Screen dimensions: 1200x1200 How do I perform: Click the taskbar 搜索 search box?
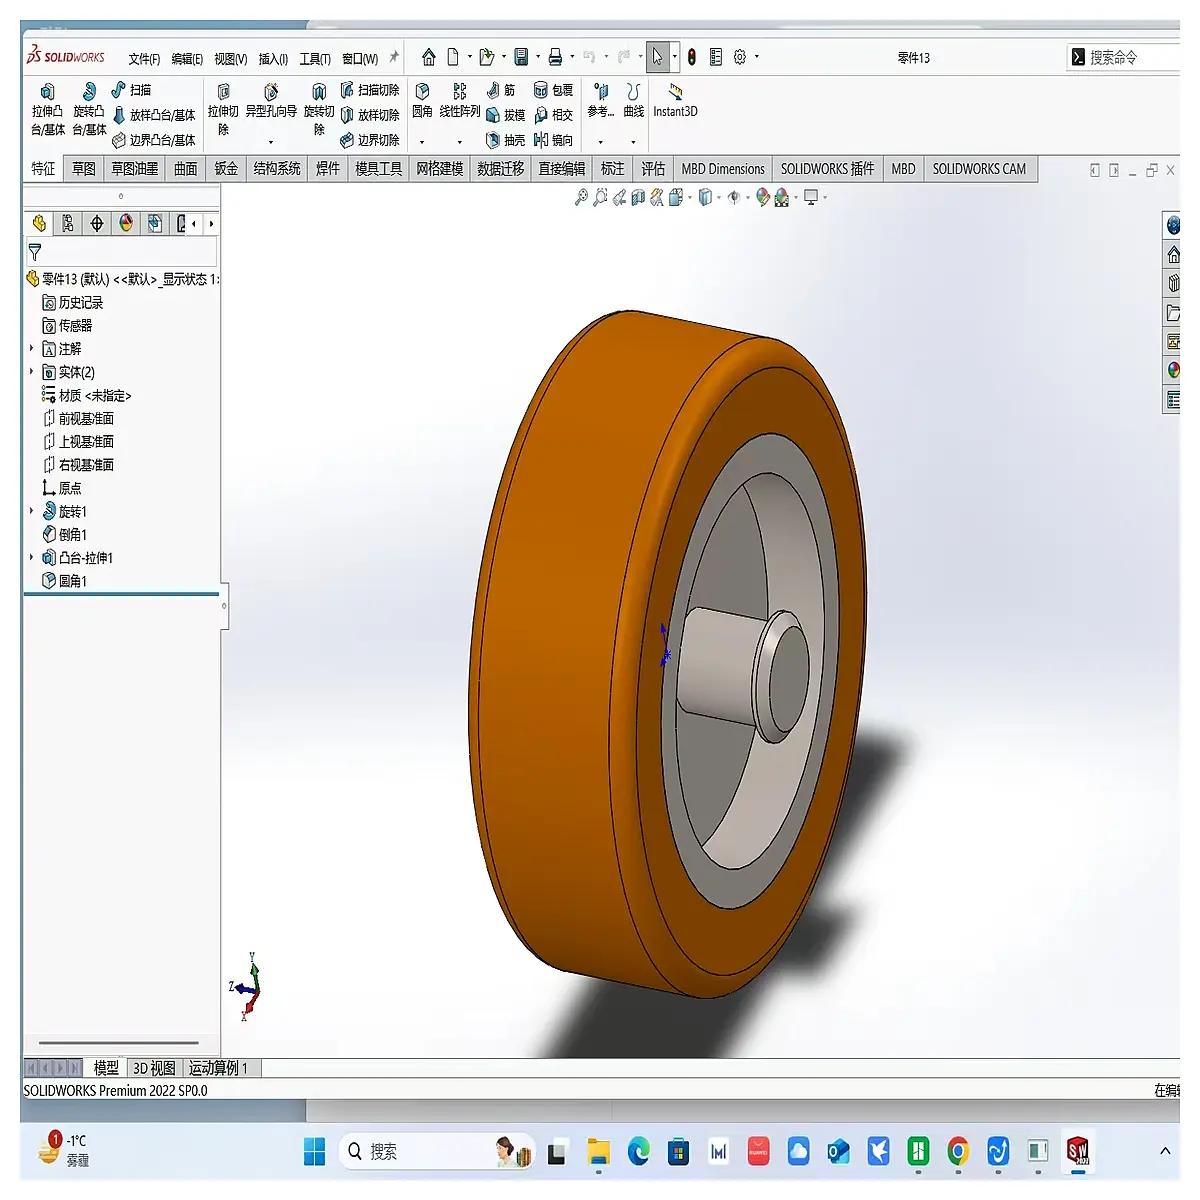point(437,1152)
